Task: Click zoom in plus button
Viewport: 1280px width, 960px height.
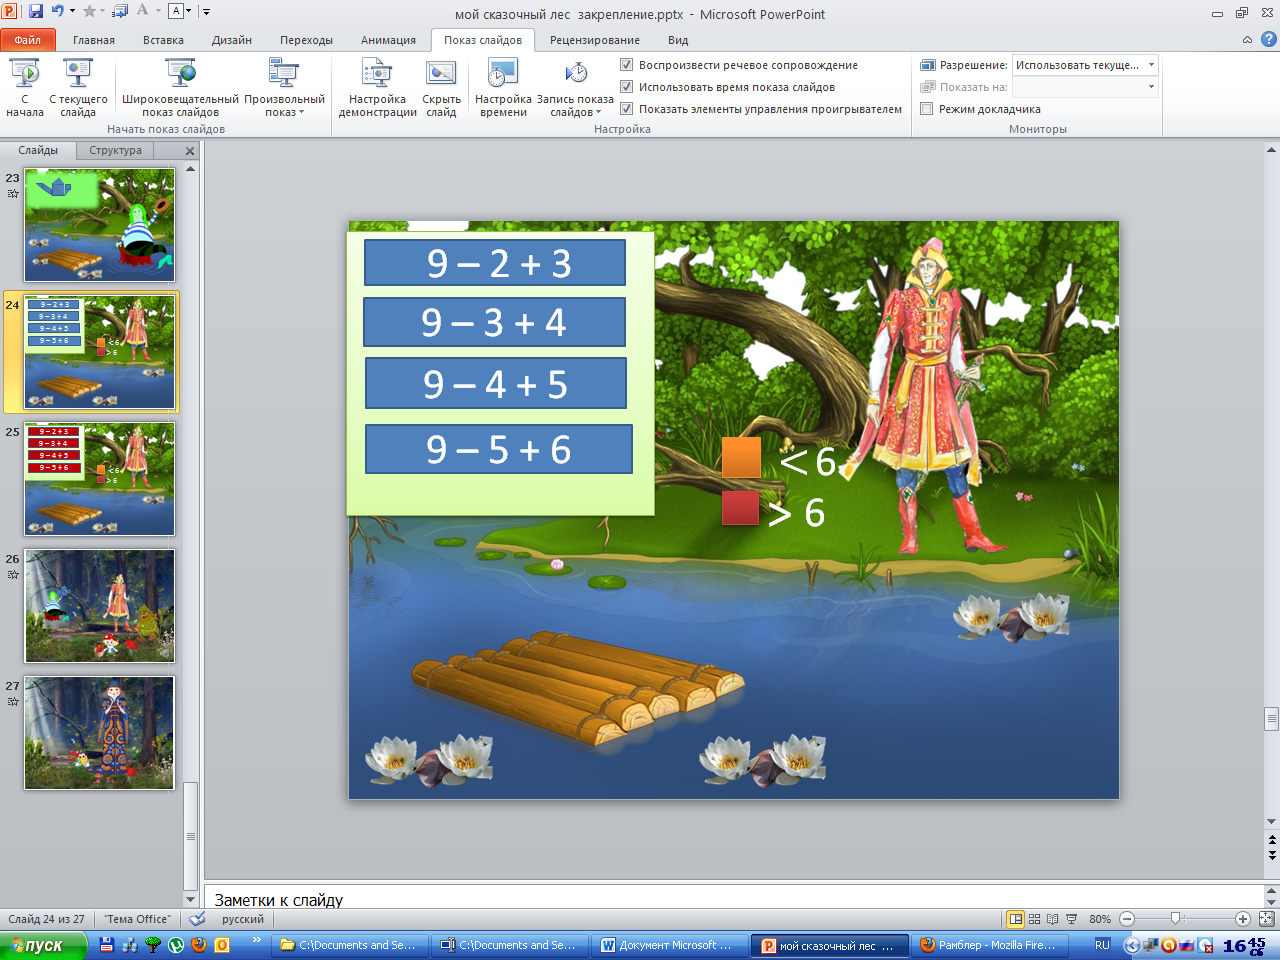Action: 1243,919
